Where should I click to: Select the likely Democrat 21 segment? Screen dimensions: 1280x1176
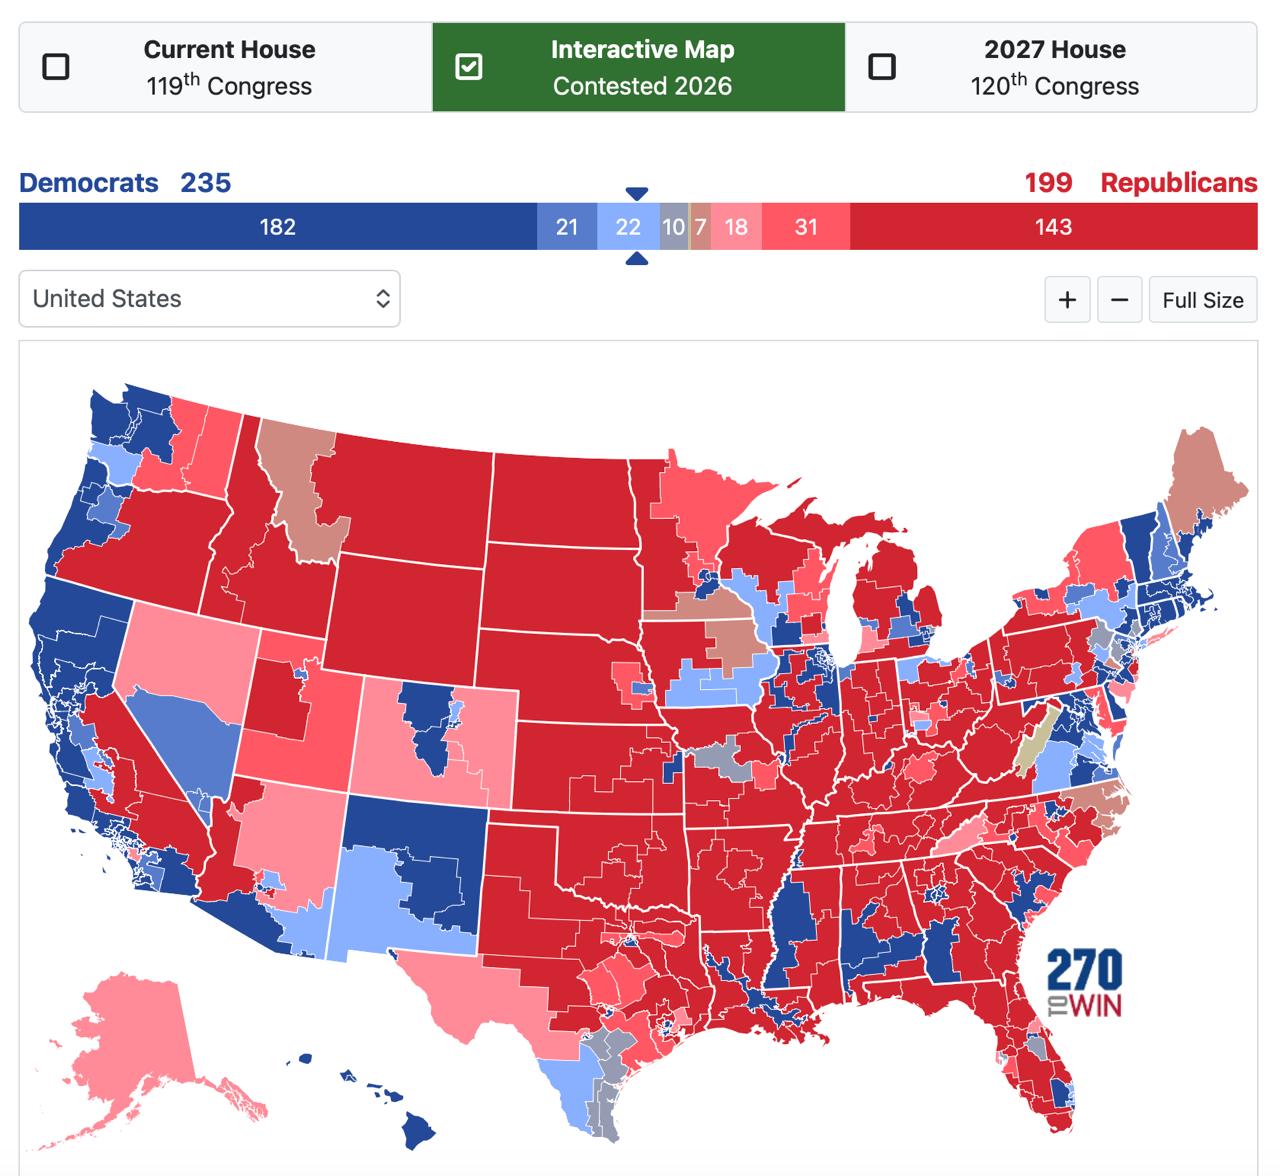[567, 227]
